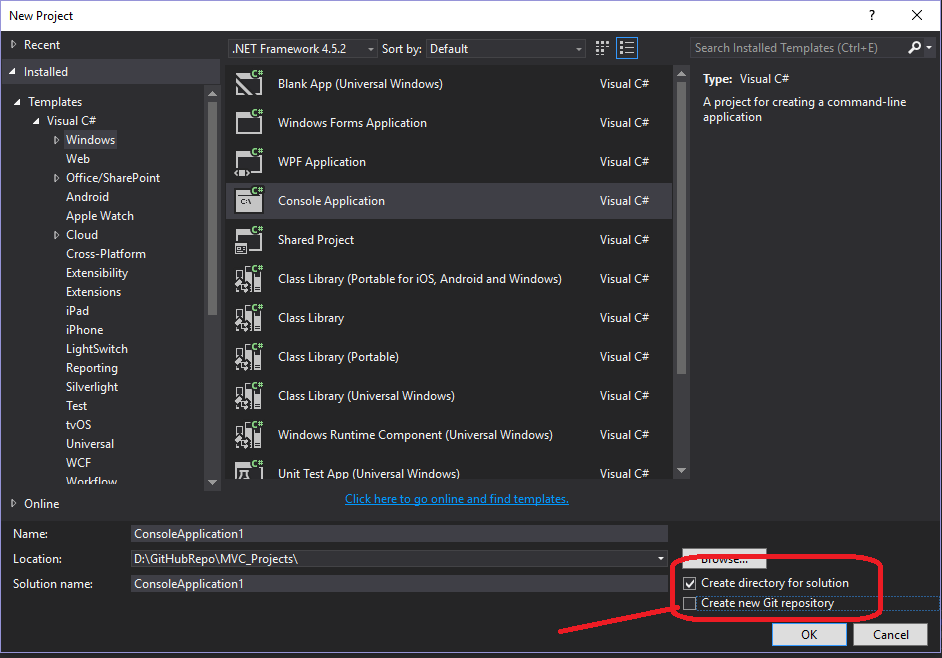The height and width of the screenshot is (658, 942).
Task: Click the category tree scroll down arrow
Action: pos(212,482)
